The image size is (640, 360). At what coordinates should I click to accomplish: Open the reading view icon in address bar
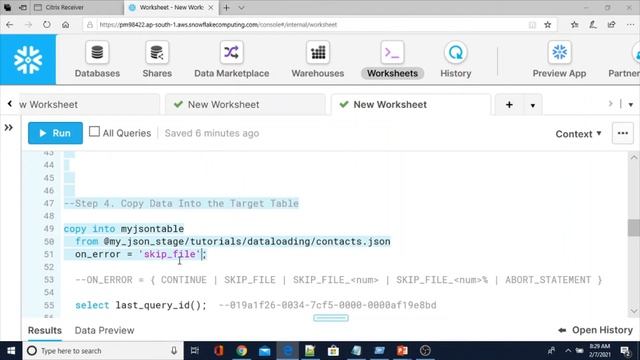click(x=532, y=25)
